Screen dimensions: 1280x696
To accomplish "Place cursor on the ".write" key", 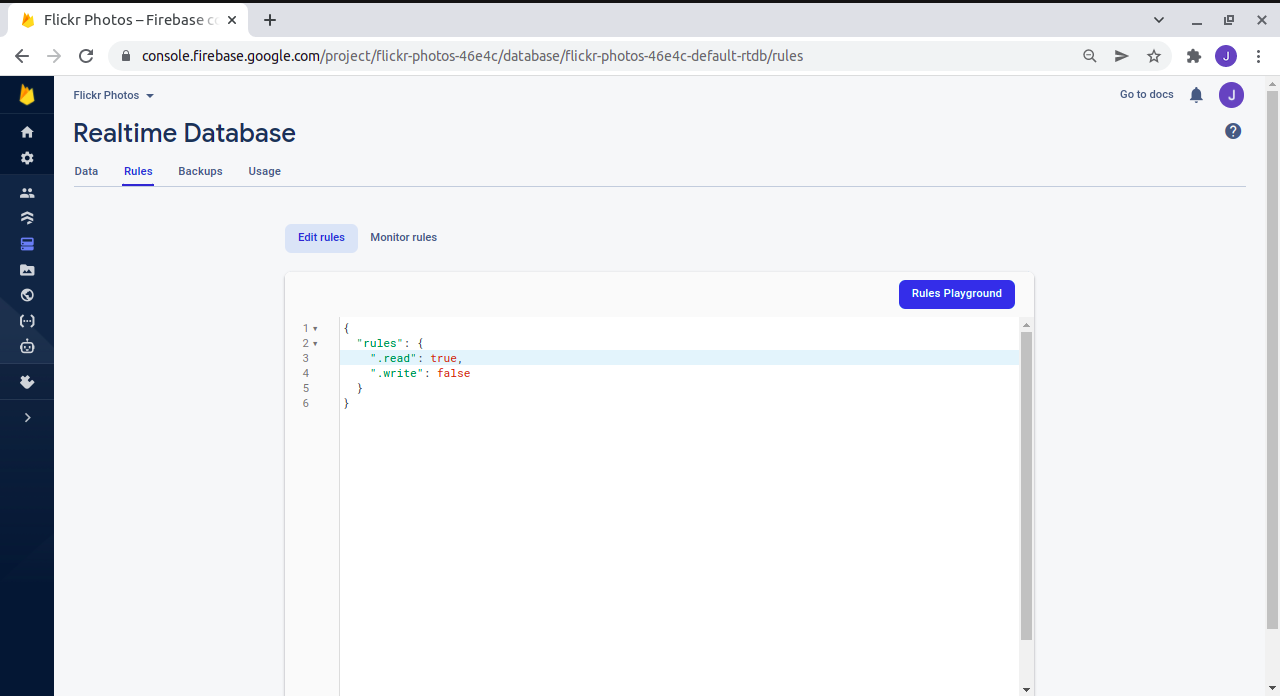I will coord(400,373).
